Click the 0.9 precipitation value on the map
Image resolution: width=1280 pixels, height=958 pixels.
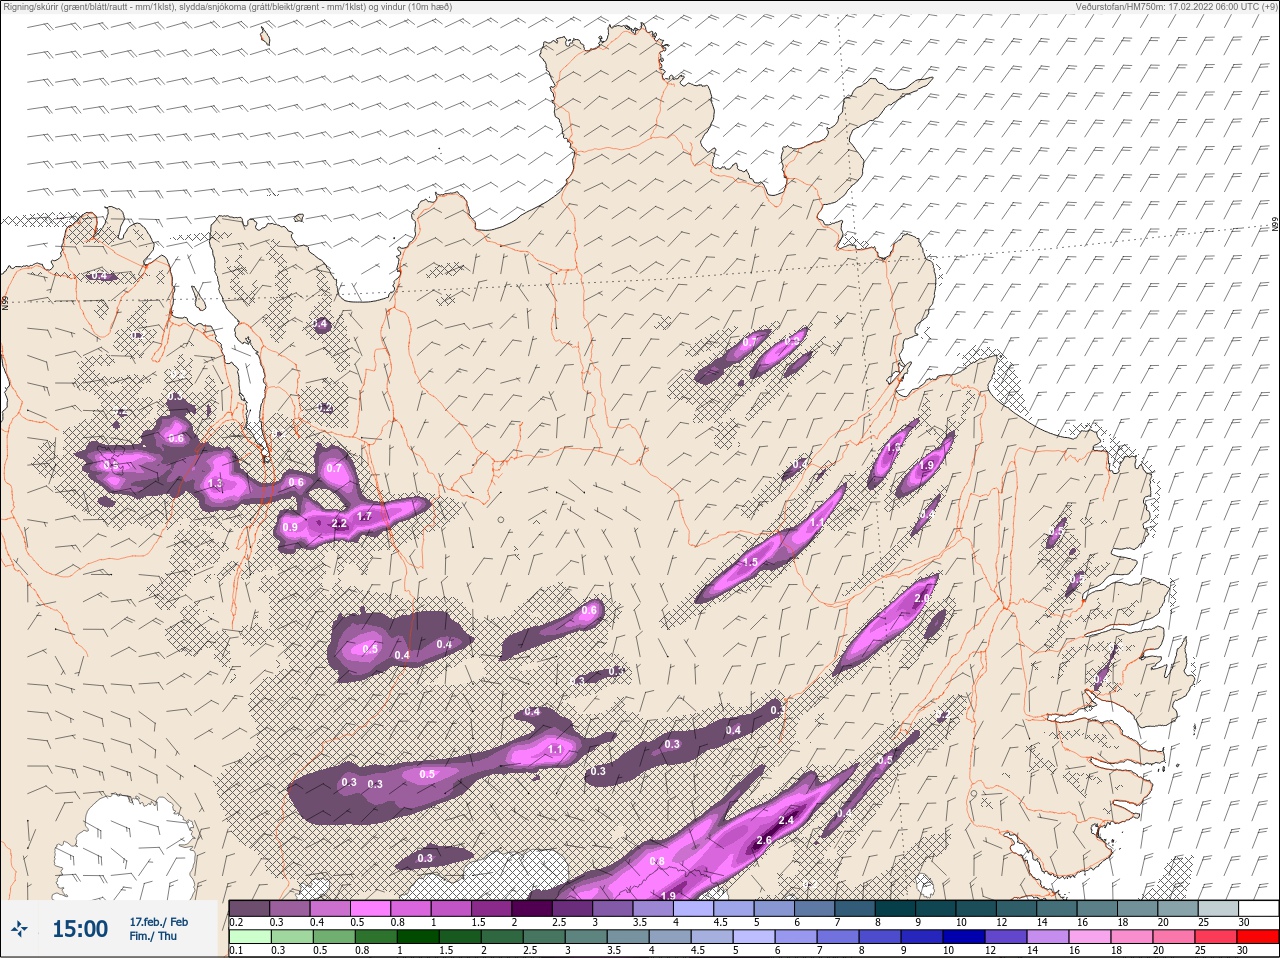[290, 527]
